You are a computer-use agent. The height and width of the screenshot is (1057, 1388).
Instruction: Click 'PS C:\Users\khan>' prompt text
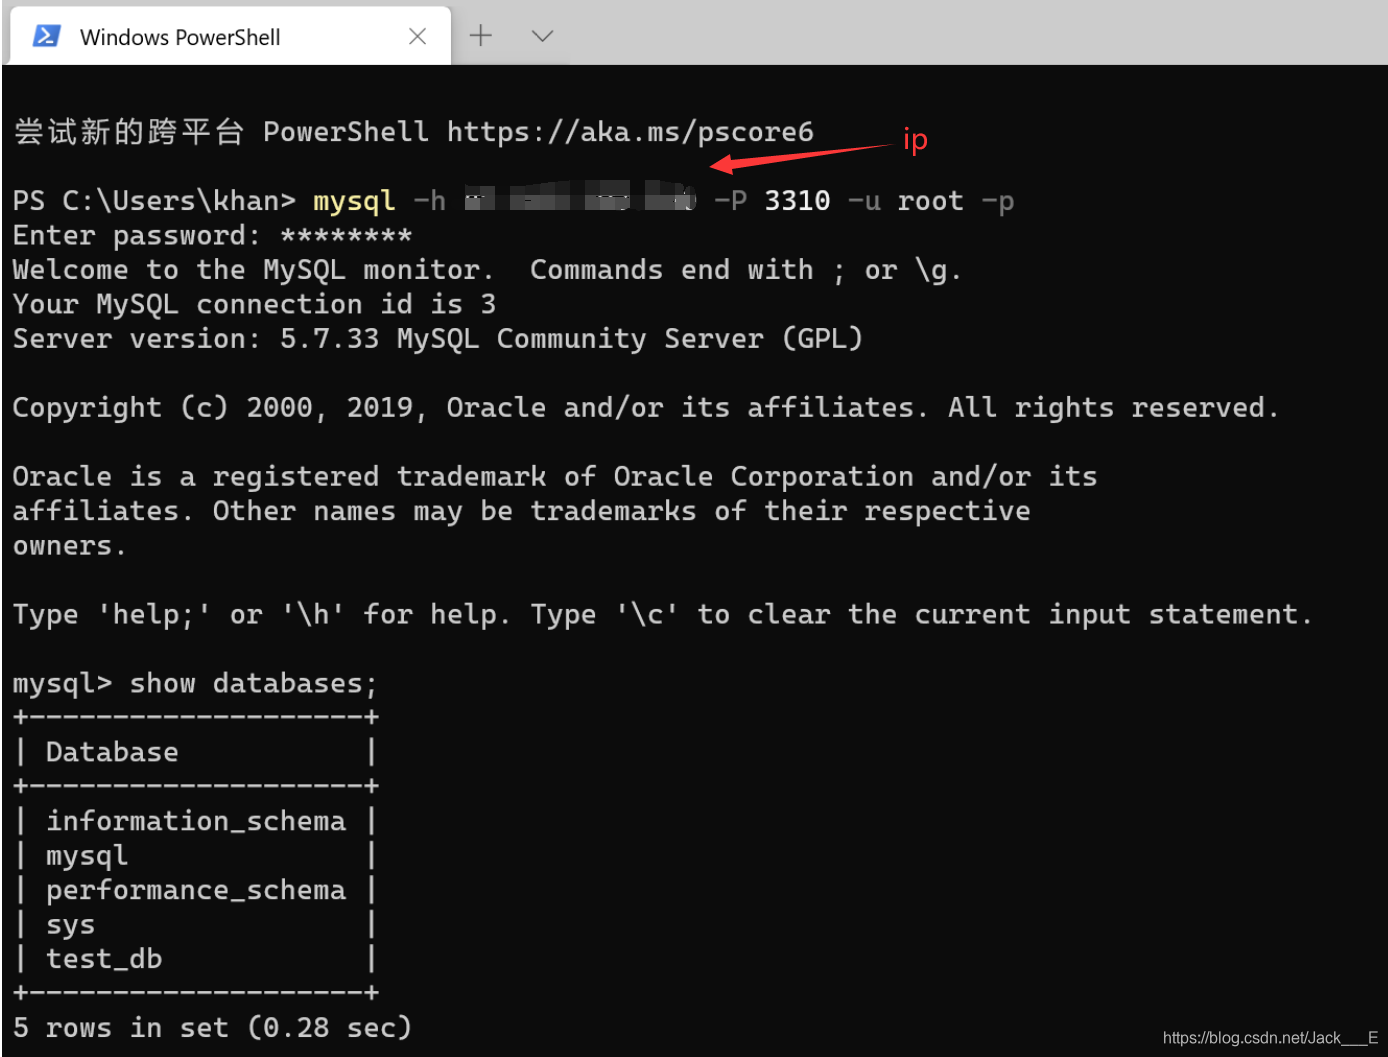click(154, 201)
